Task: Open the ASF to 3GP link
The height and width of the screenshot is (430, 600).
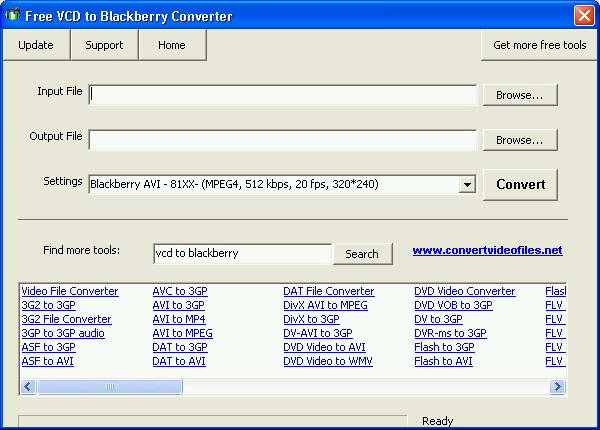Action: [x=49, y=347]
